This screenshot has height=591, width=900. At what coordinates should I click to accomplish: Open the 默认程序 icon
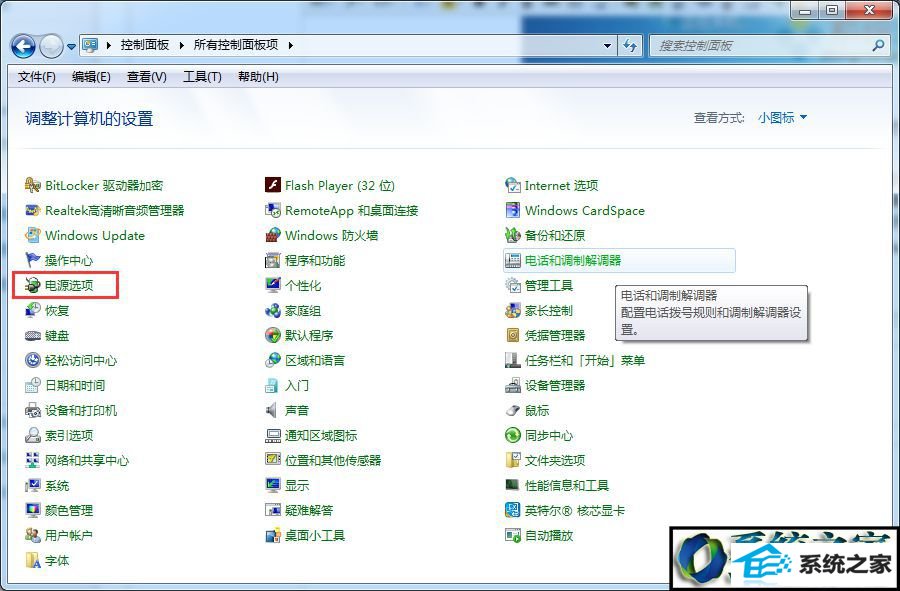[x=273, y=336]
